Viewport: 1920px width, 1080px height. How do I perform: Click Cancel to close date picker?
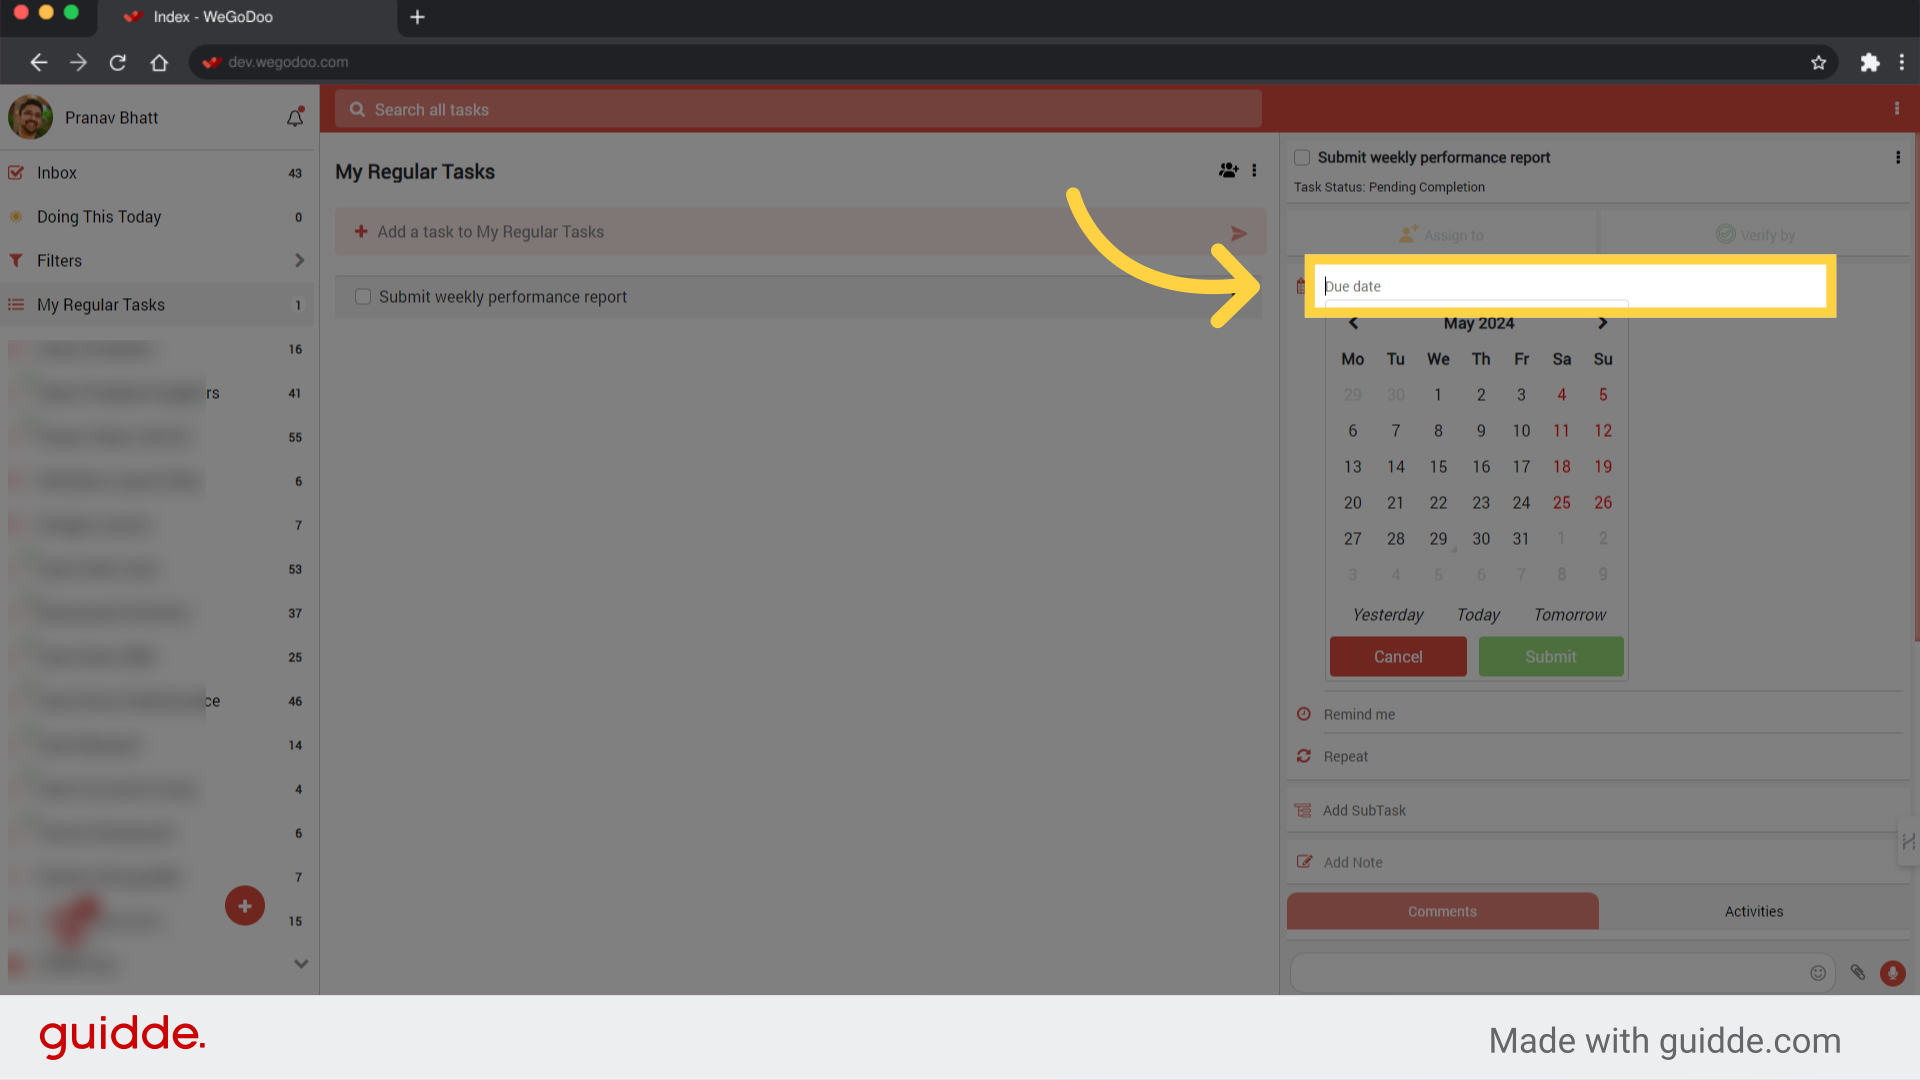click(x=1398, y=655)
